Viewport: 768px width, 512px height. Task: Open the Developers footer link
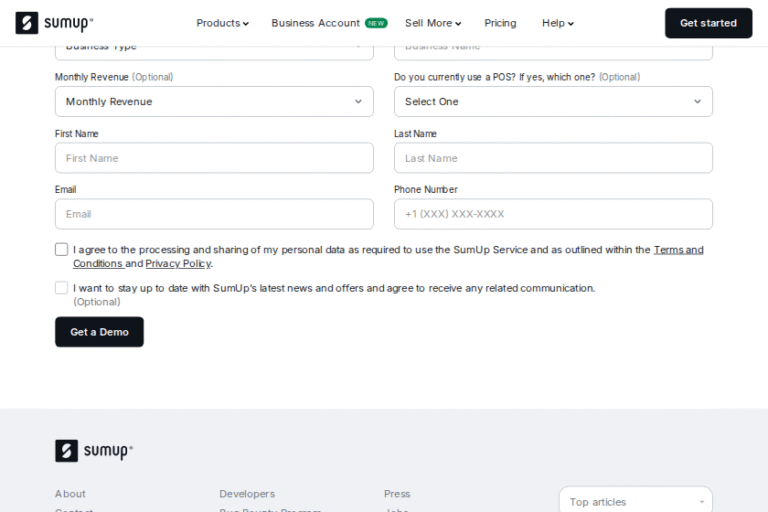(247, 494)
